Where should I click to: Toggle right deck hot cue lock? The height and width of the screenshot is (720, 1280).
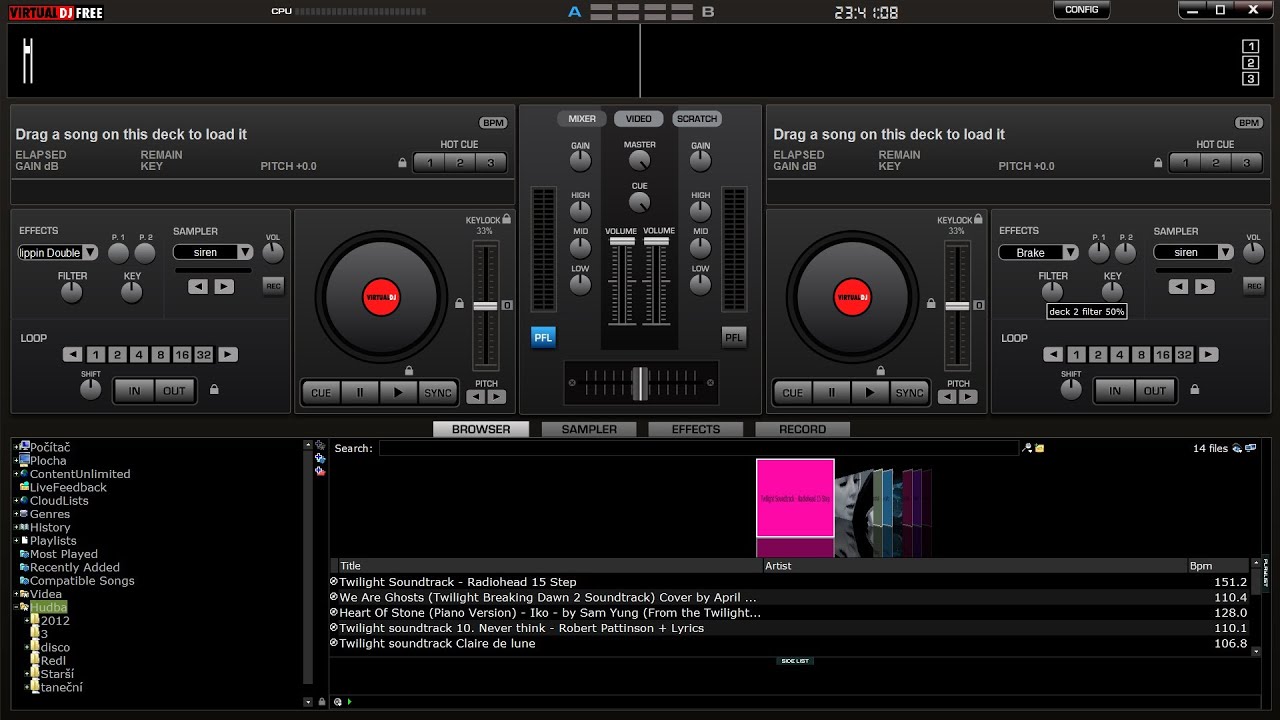coord(1160,163)
